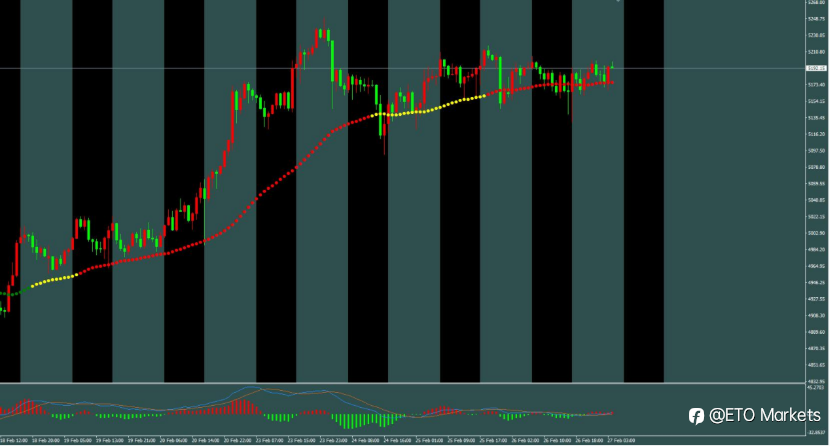The height and width of the screenshot is (447, 831).
Task: Click the 45.2703 indicator scale value
Action: tap(815, 388)
